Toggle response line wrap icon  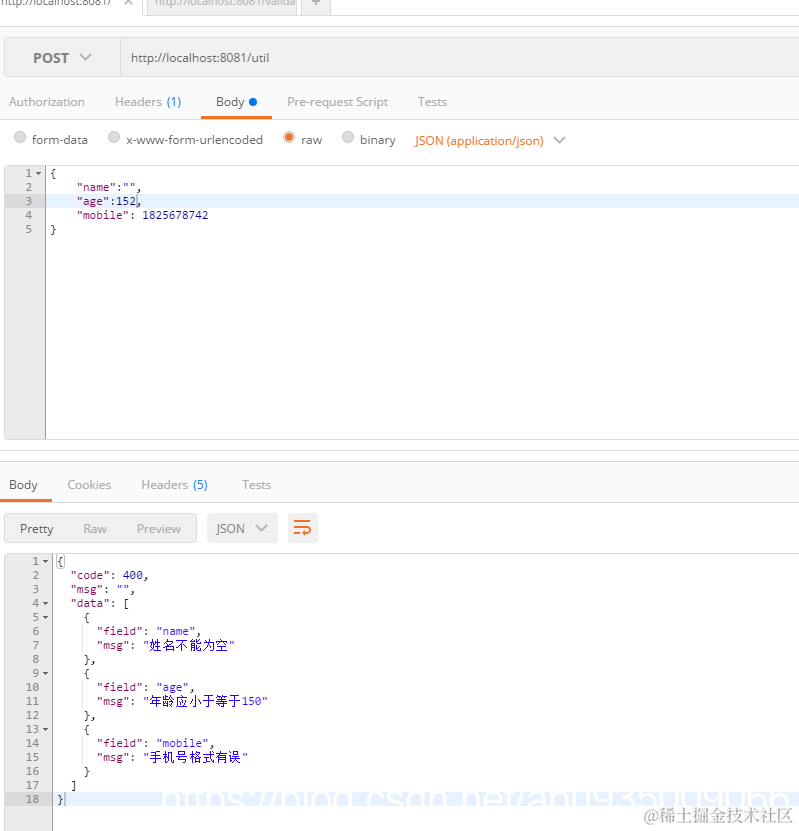point(303,528)
